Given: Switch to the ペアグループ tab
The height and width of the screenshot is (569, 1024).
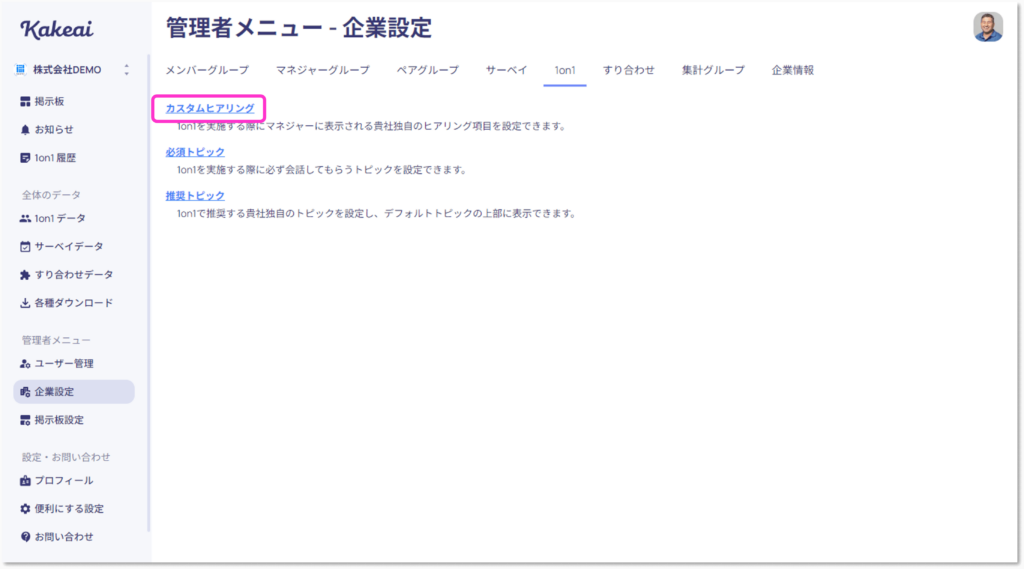Looking at the screenshot, I should click(427, 70).
